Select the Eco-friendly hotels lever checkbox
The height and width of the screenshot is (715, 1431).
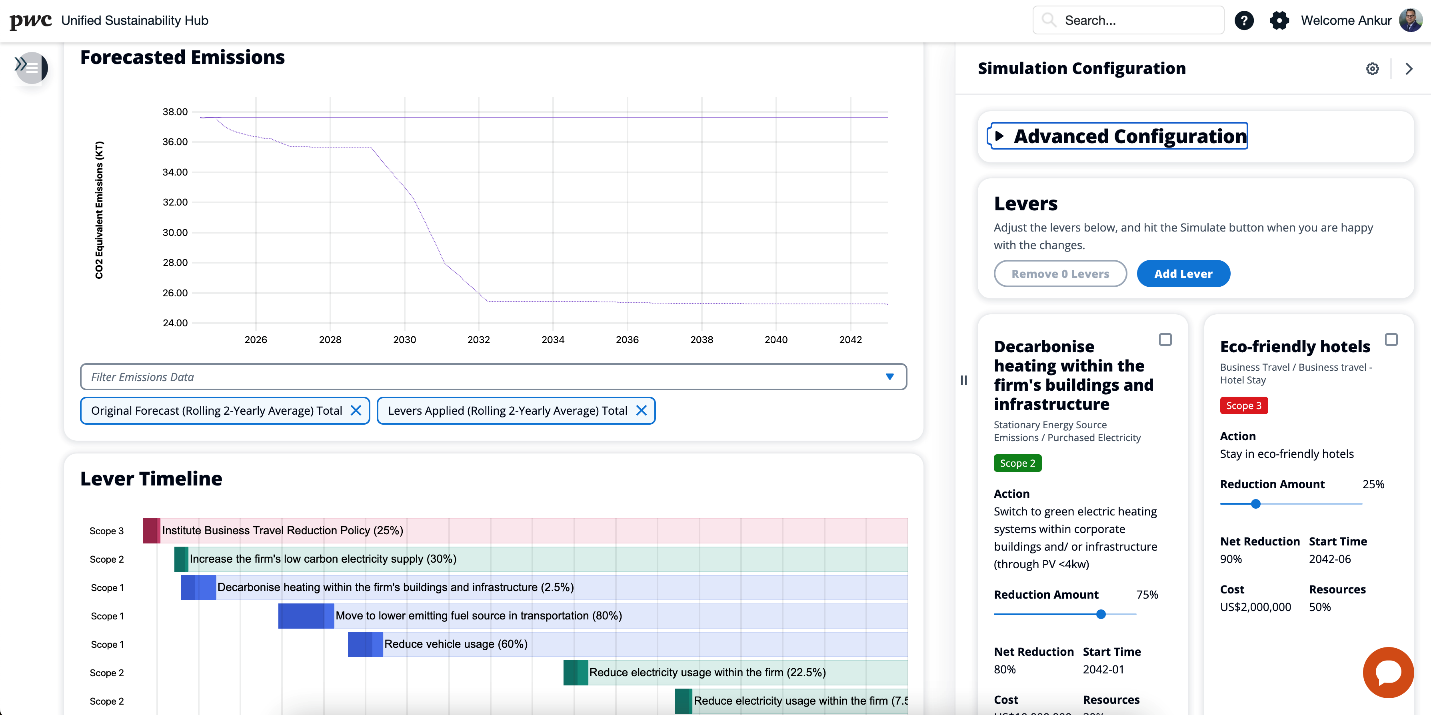(1391, 340)
